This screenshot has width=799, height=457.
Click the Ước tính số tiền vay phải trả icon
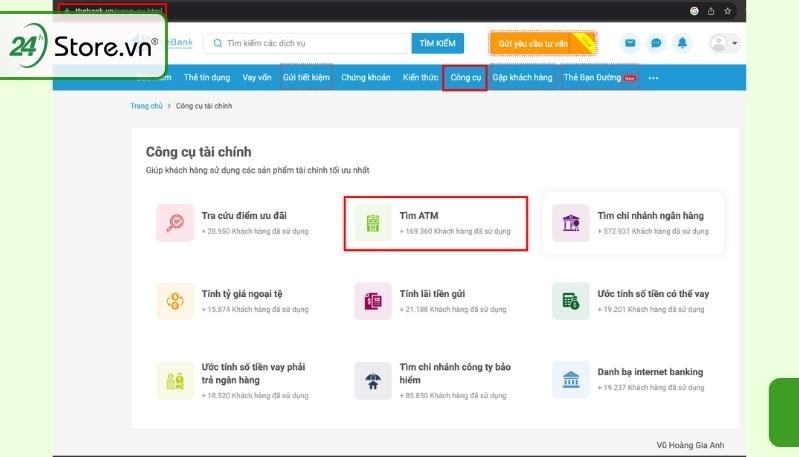coord(175,381)
